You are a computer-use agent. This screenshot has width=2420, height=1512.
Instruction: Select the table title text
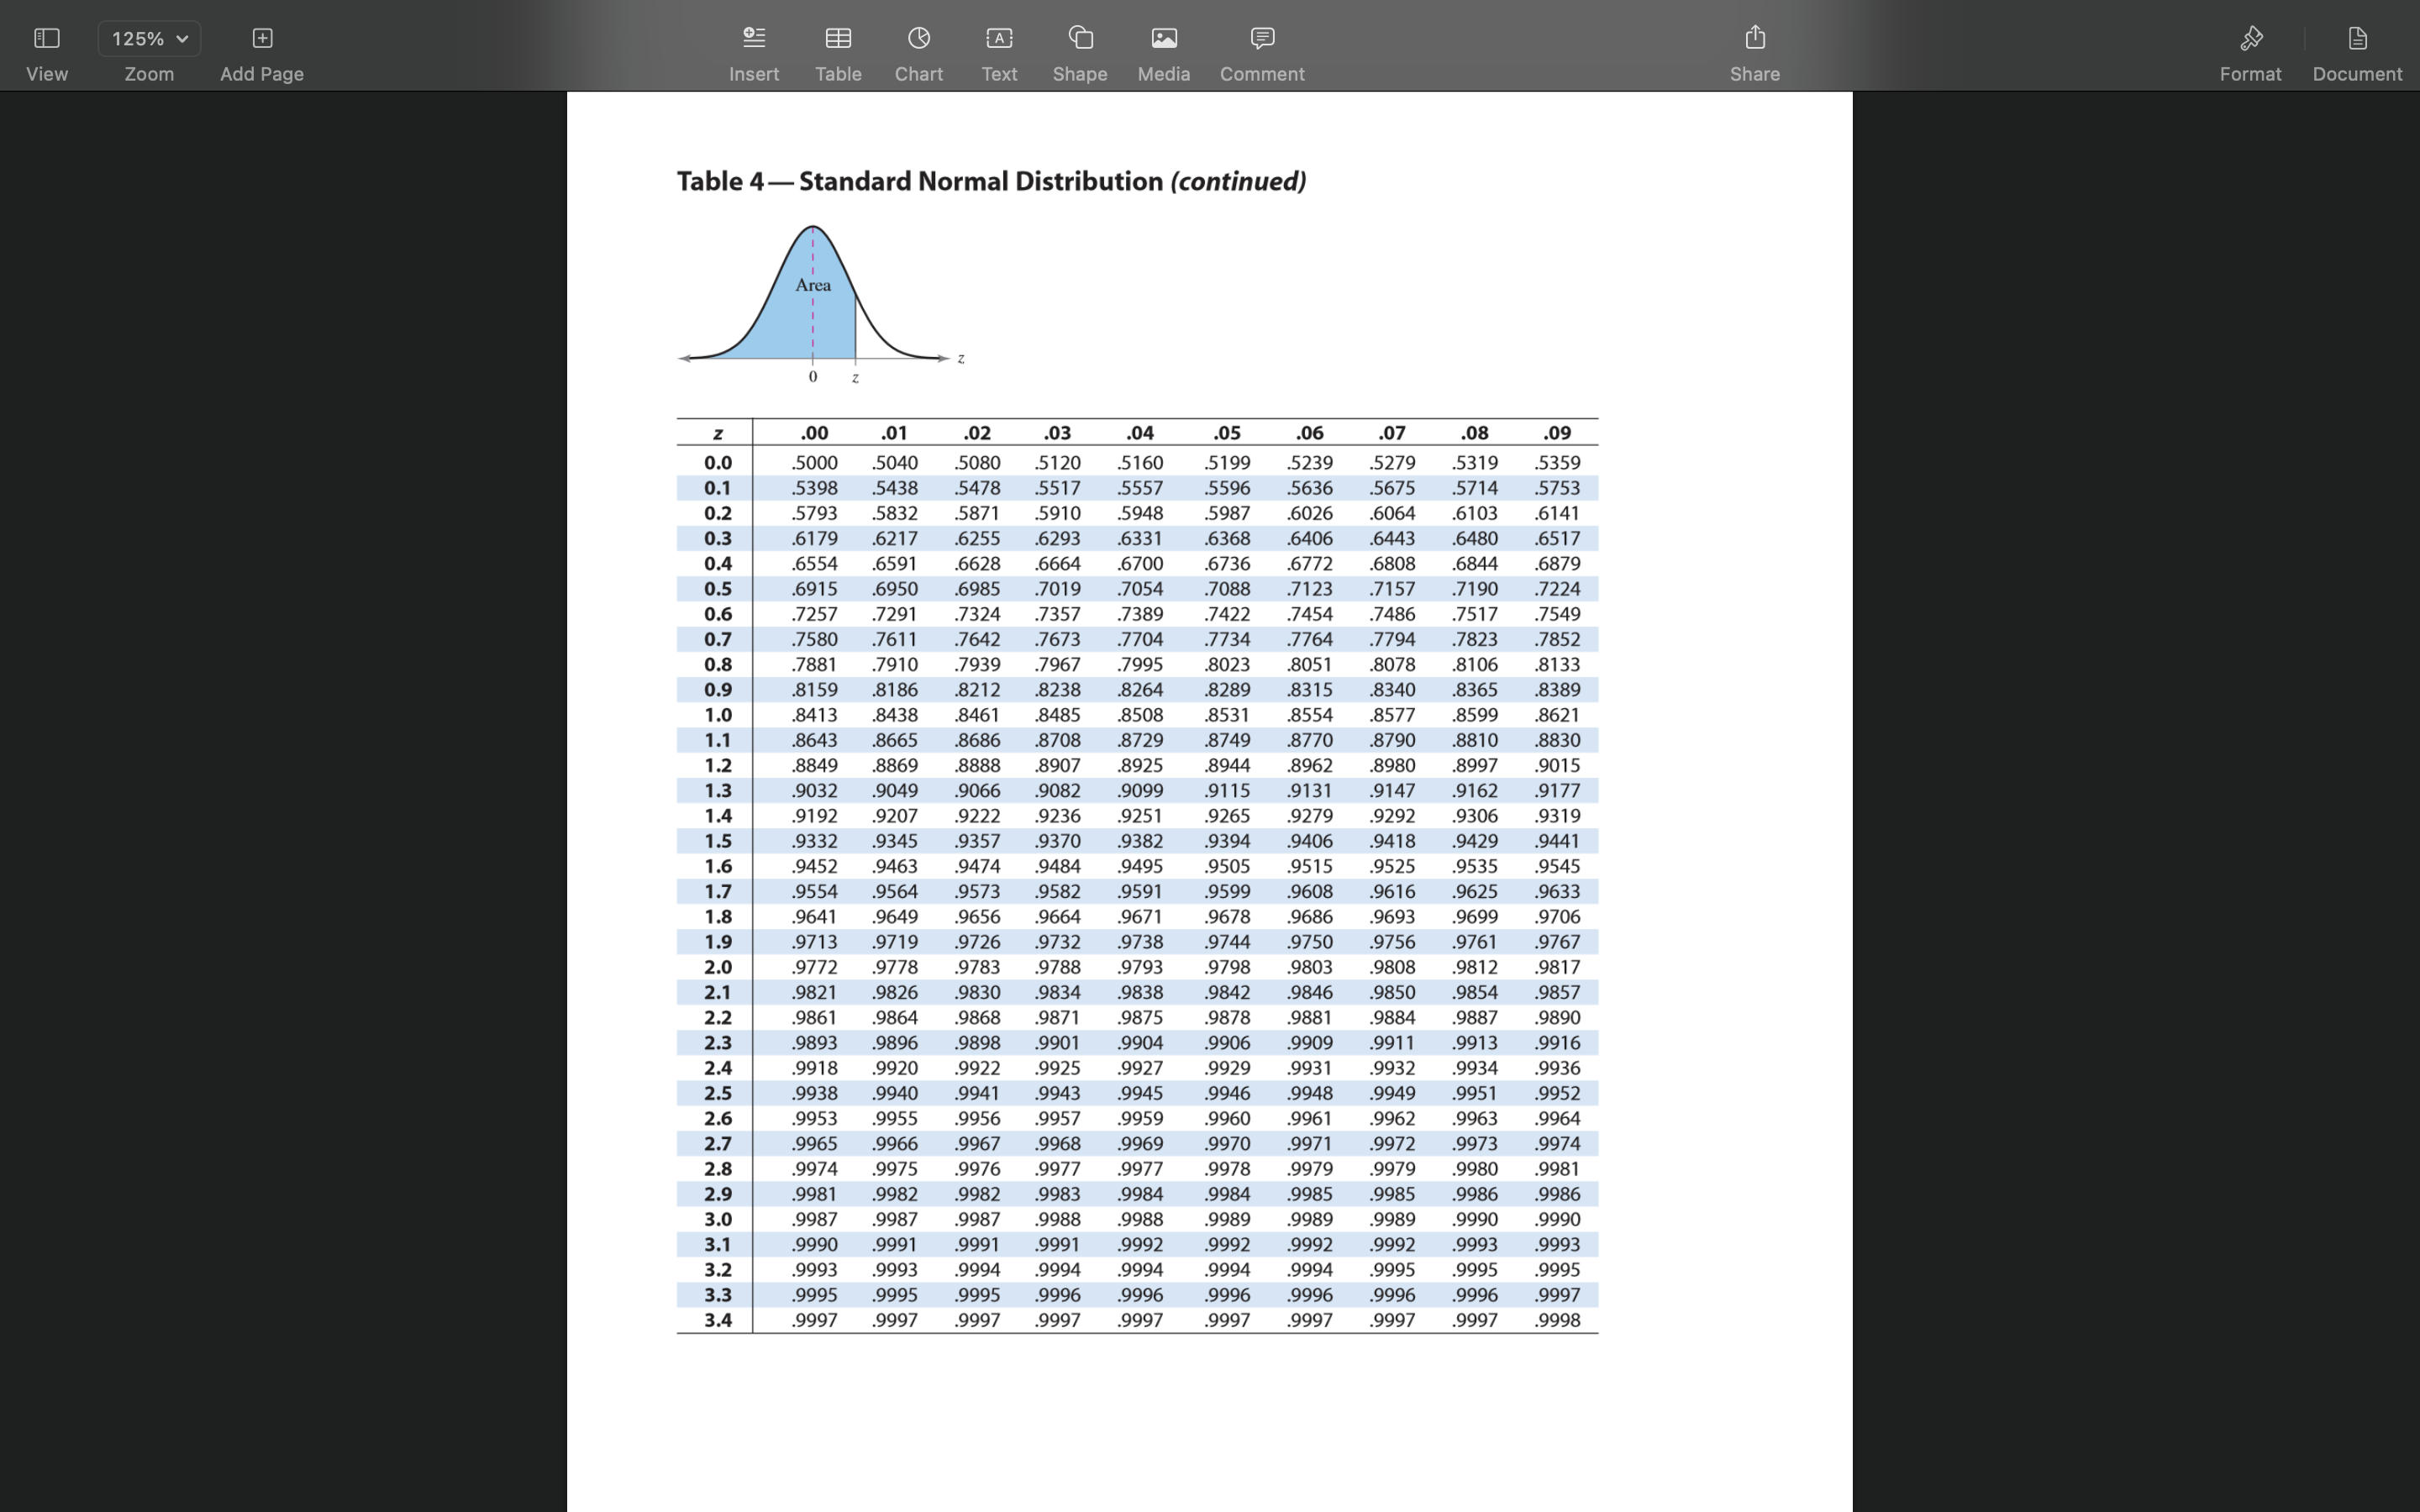pos(990,181)
